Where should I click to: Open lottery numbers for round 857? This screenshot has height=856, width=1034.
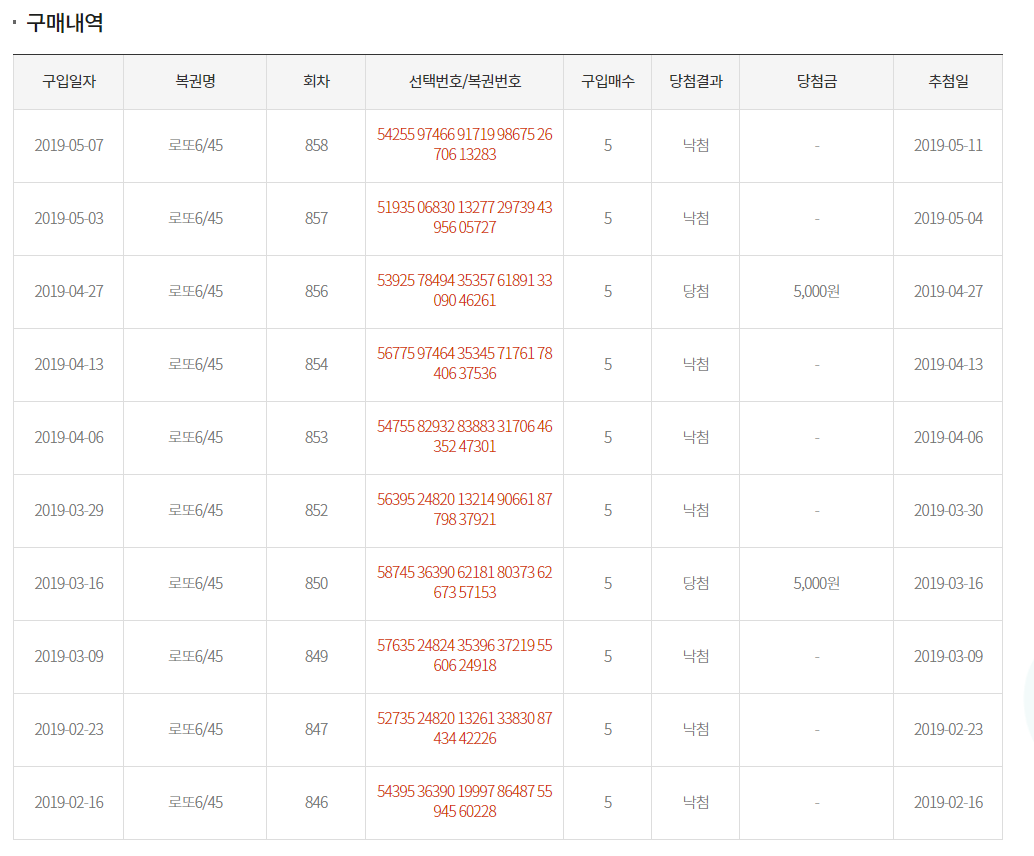click(464, 218)
